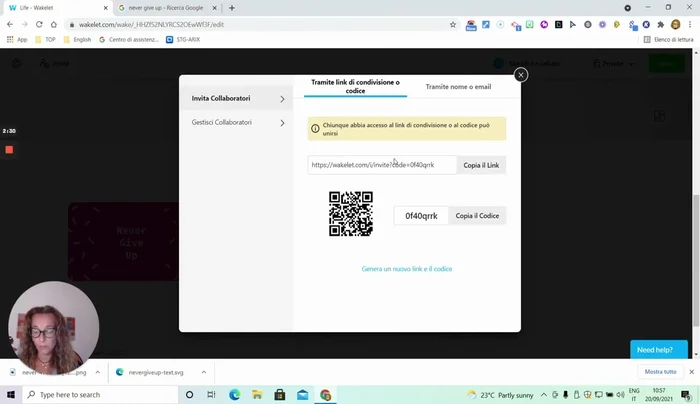The image size is (700, 404).
Task: Select the wakelet invite link field
Action: 382,165
